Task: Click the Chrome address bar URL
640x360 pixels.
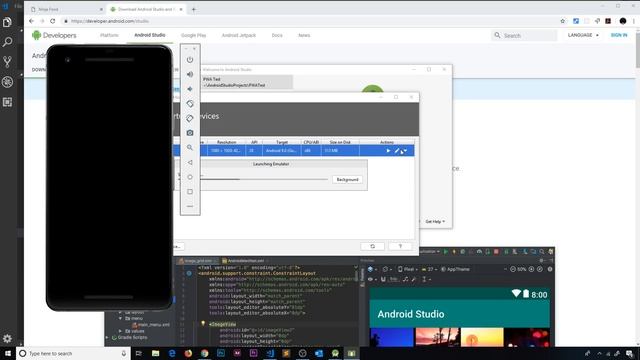Action: click(x=110, y=21)
